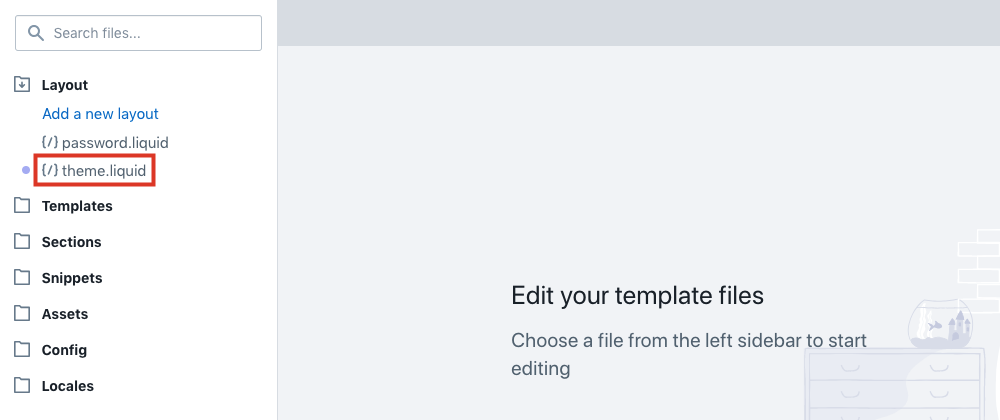Screen dimensions: 1000x420
Task: Expand the Snippets folder
Action: click(x=72, y=279)
